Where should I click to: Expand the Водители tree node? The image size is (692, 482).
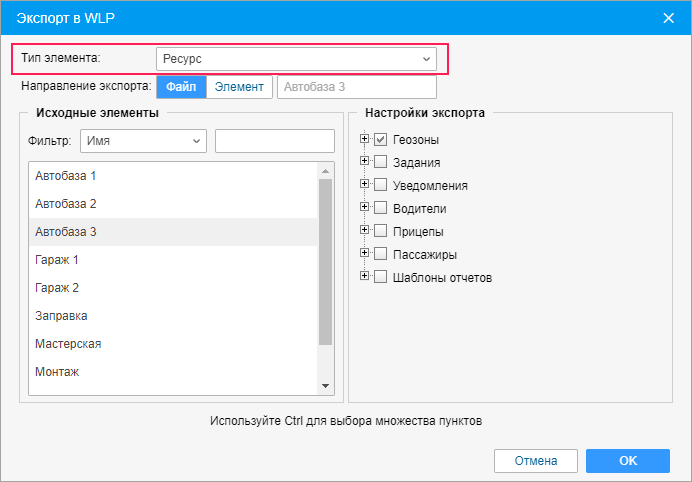click(365, 208)
